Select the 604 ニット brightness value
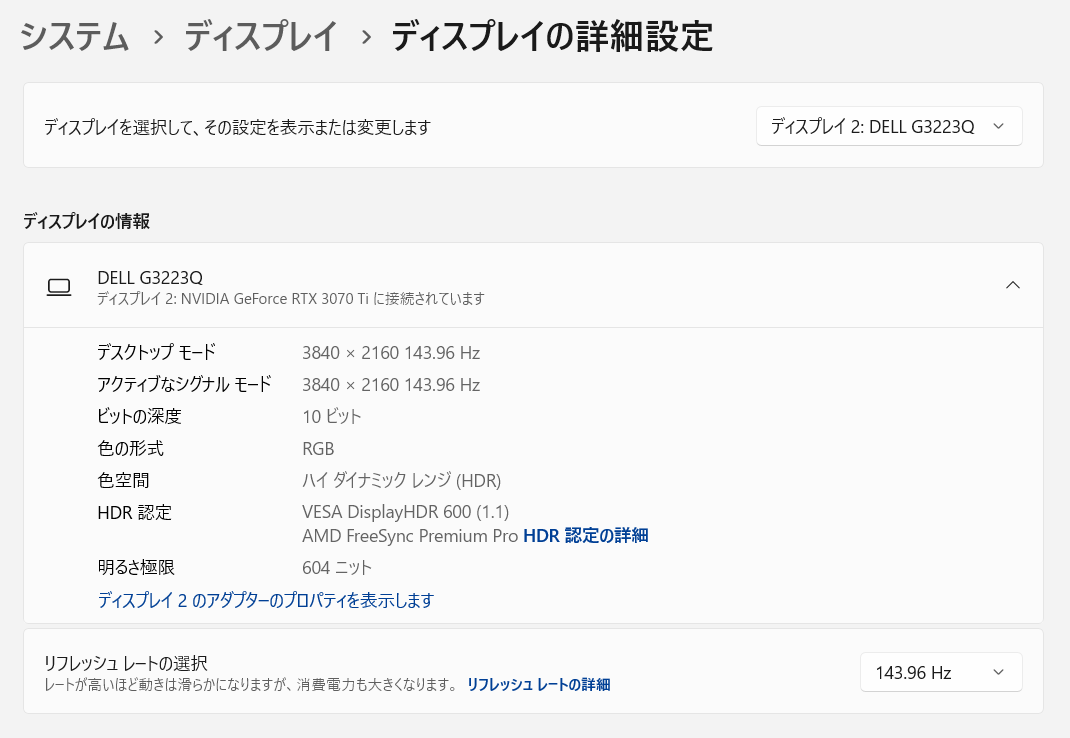This screenshot has width=1070, height=738. [x=337, y=568]
